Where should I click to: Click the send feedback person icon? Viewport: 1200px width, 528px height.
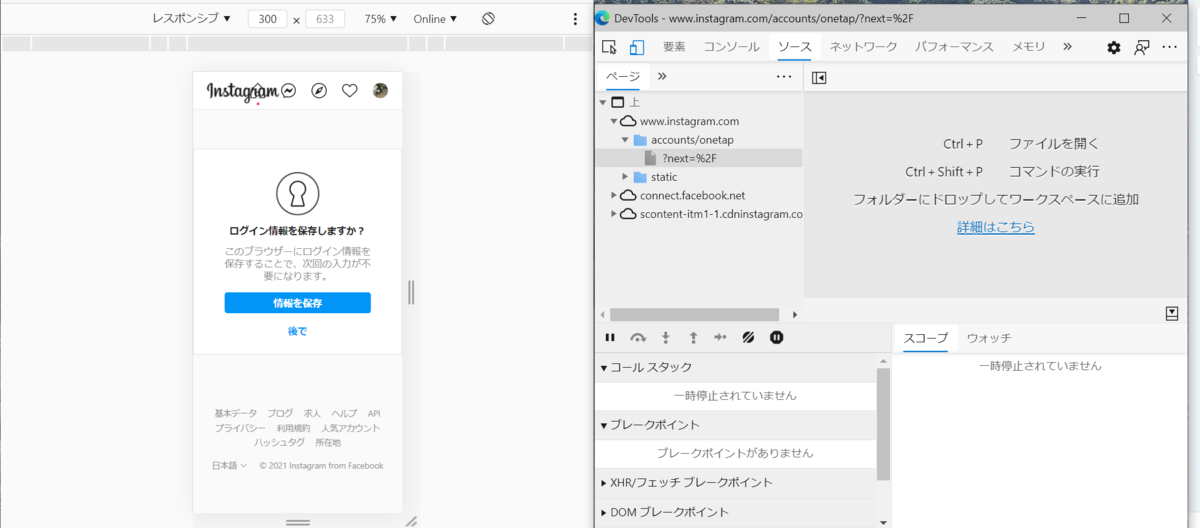click(1141, 47)
